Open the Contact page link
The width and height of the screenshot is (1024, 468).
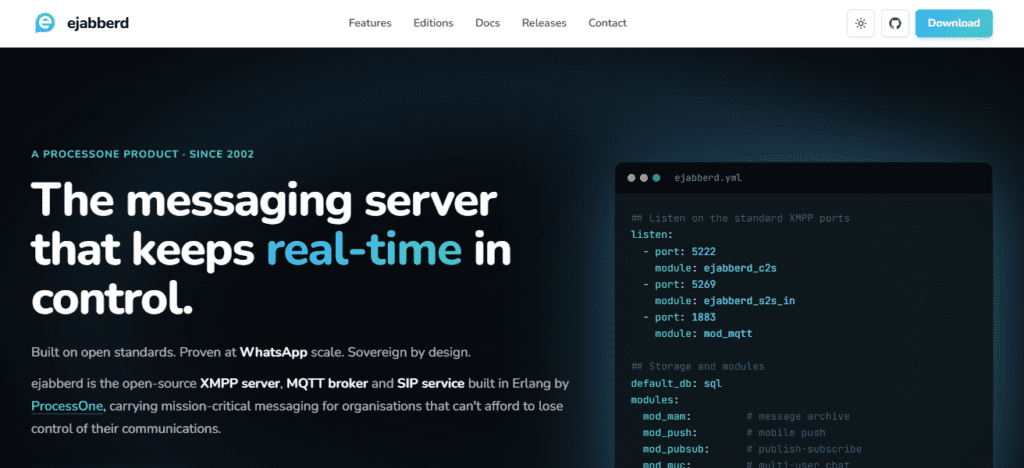[x=607, y=23]
